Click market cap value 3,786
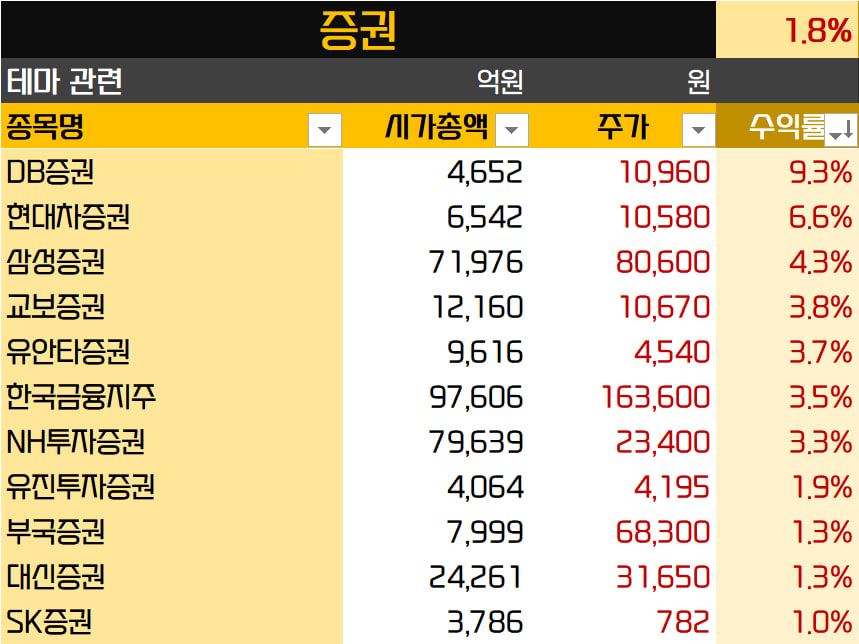Screen dimensions: 859x644 tap(485, 623)
